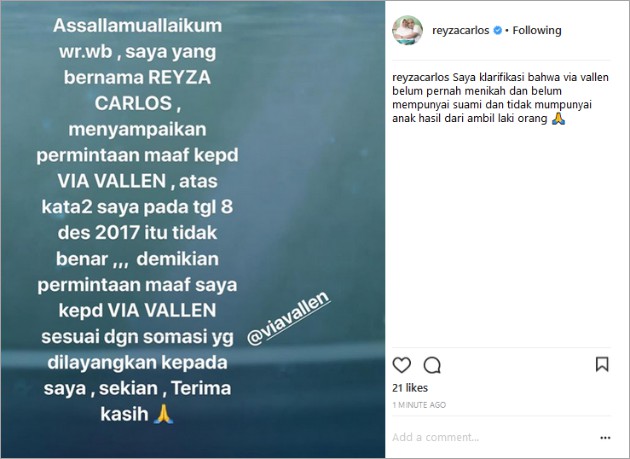Open comments via the speech bubble icon

(x=432, y=365)
